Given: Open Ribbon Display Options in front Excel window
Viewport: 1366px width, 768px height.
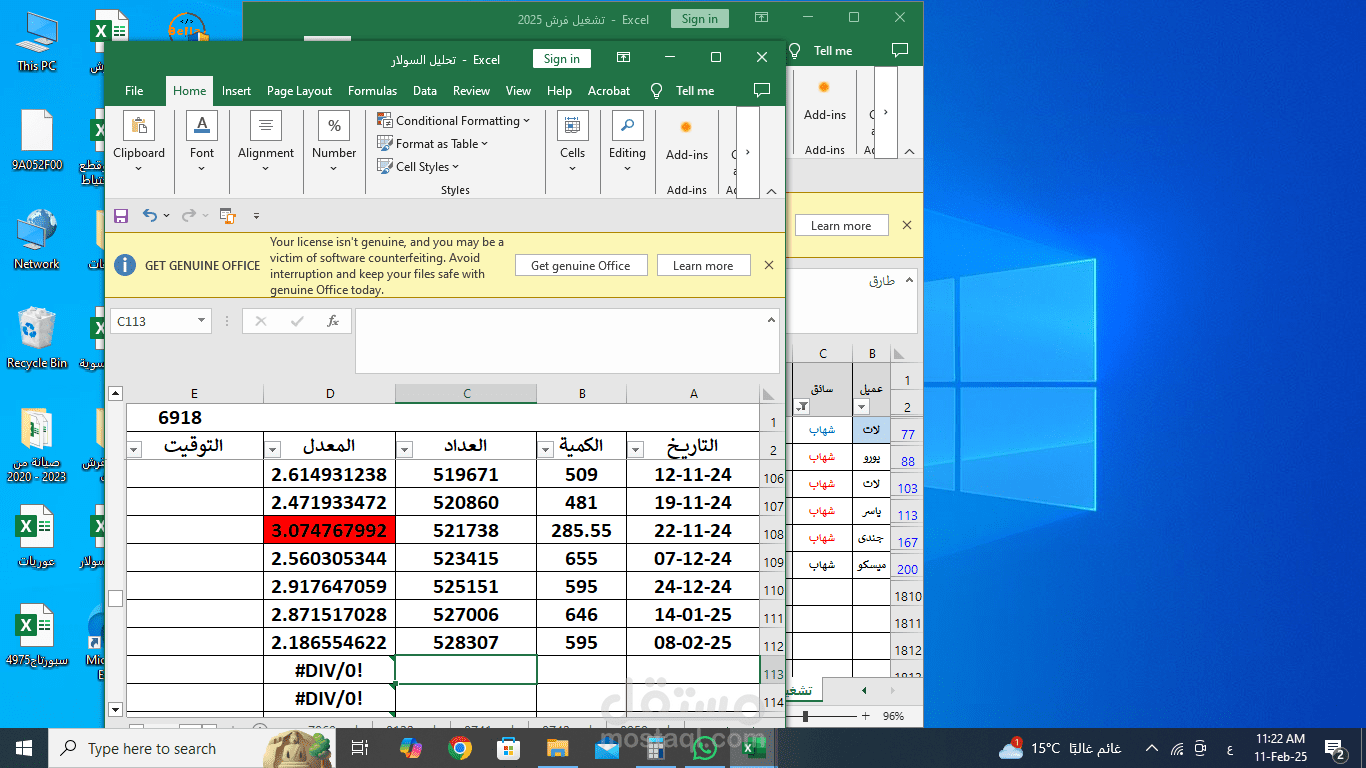Looking at the screenshot, I should (x=623, y=58).
